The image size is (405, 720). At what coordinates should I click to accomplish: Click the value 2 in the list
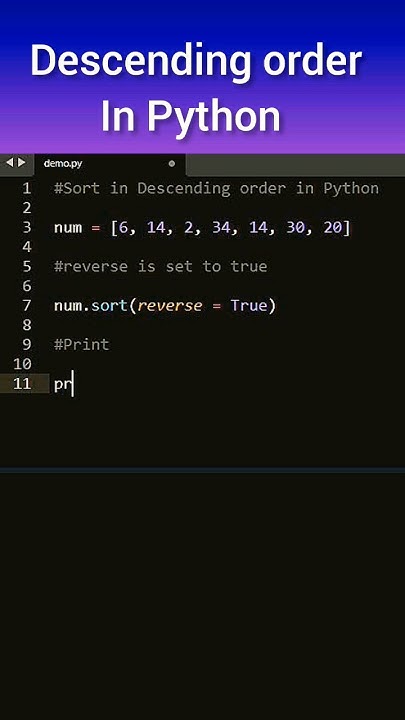tap(188, 227)
